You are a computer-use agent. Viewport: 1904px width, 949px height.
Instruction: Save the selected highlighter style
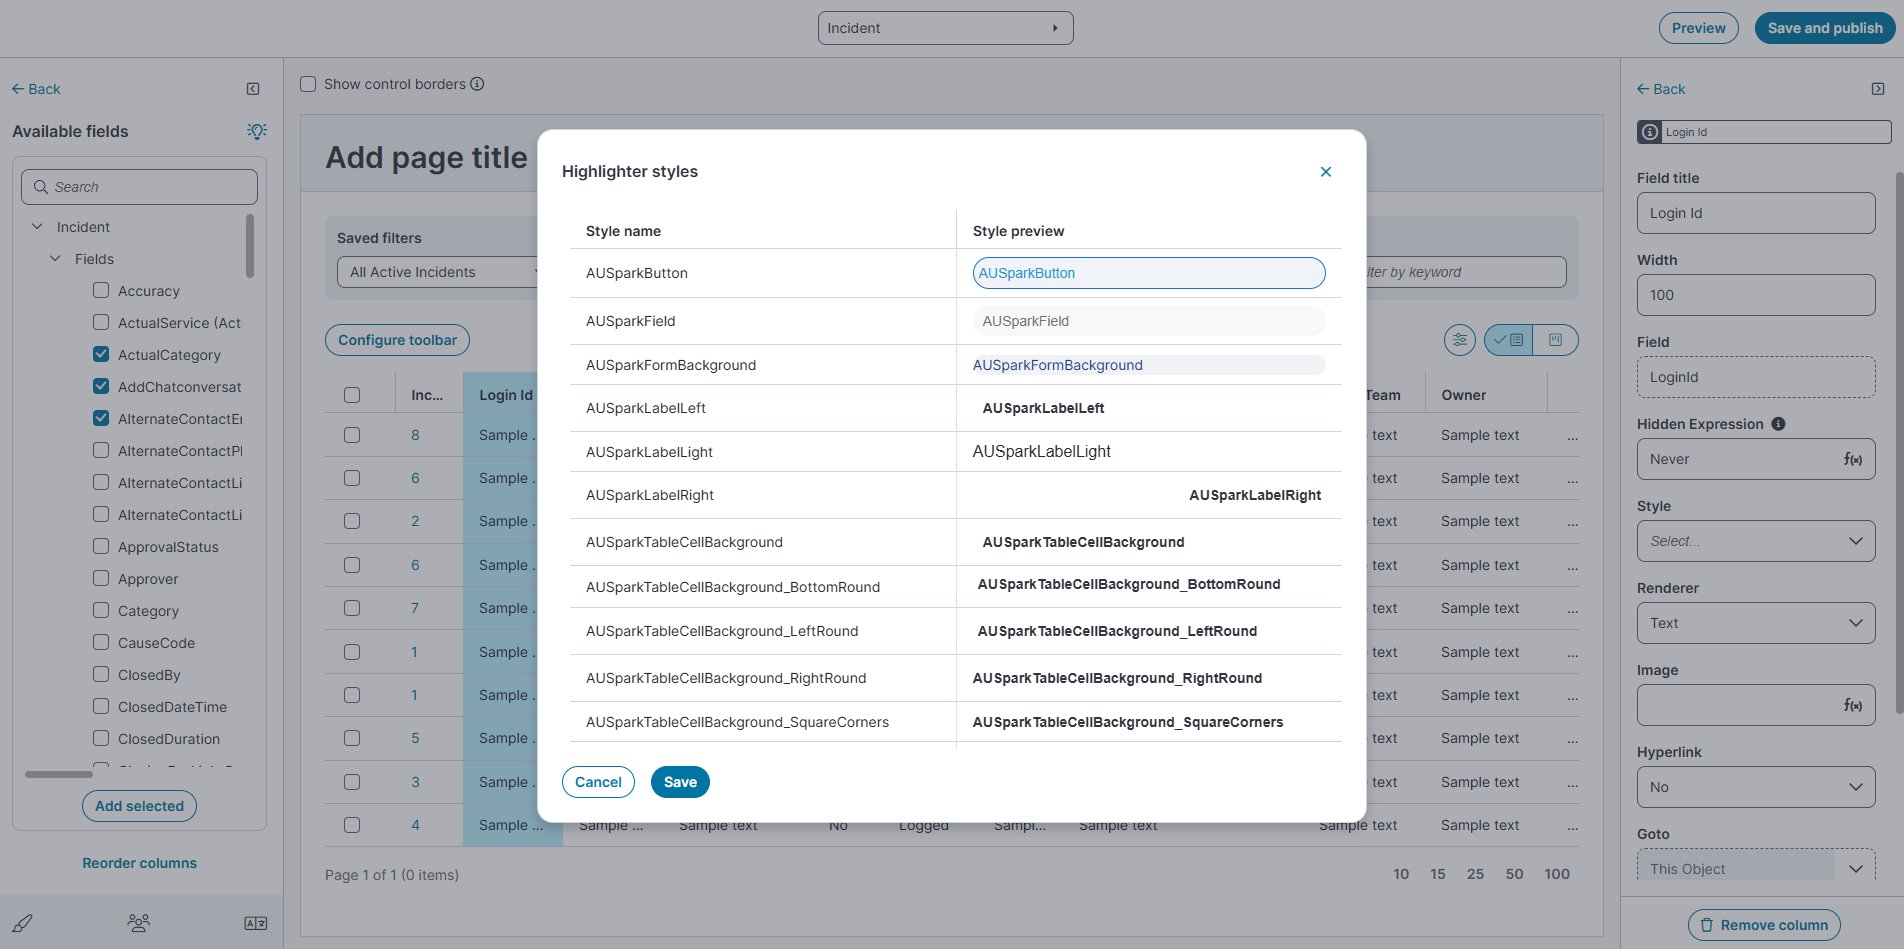680,782
